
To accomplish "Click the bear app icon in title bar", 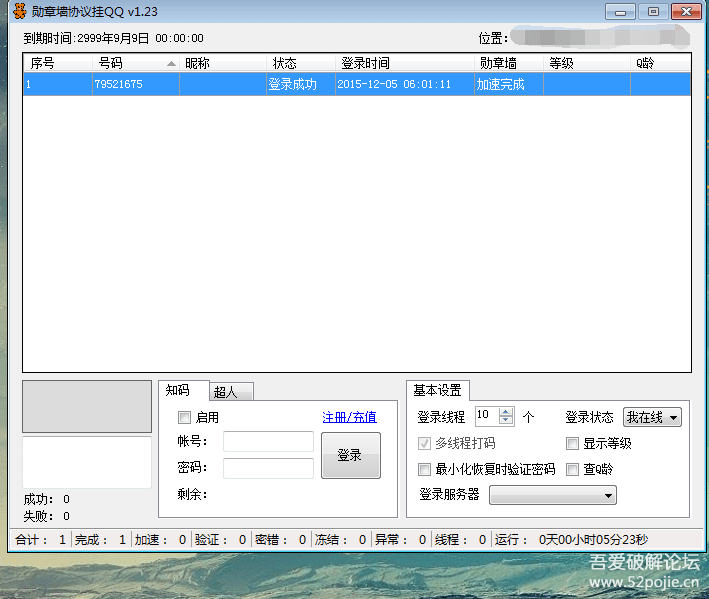I will pos(19,11).
